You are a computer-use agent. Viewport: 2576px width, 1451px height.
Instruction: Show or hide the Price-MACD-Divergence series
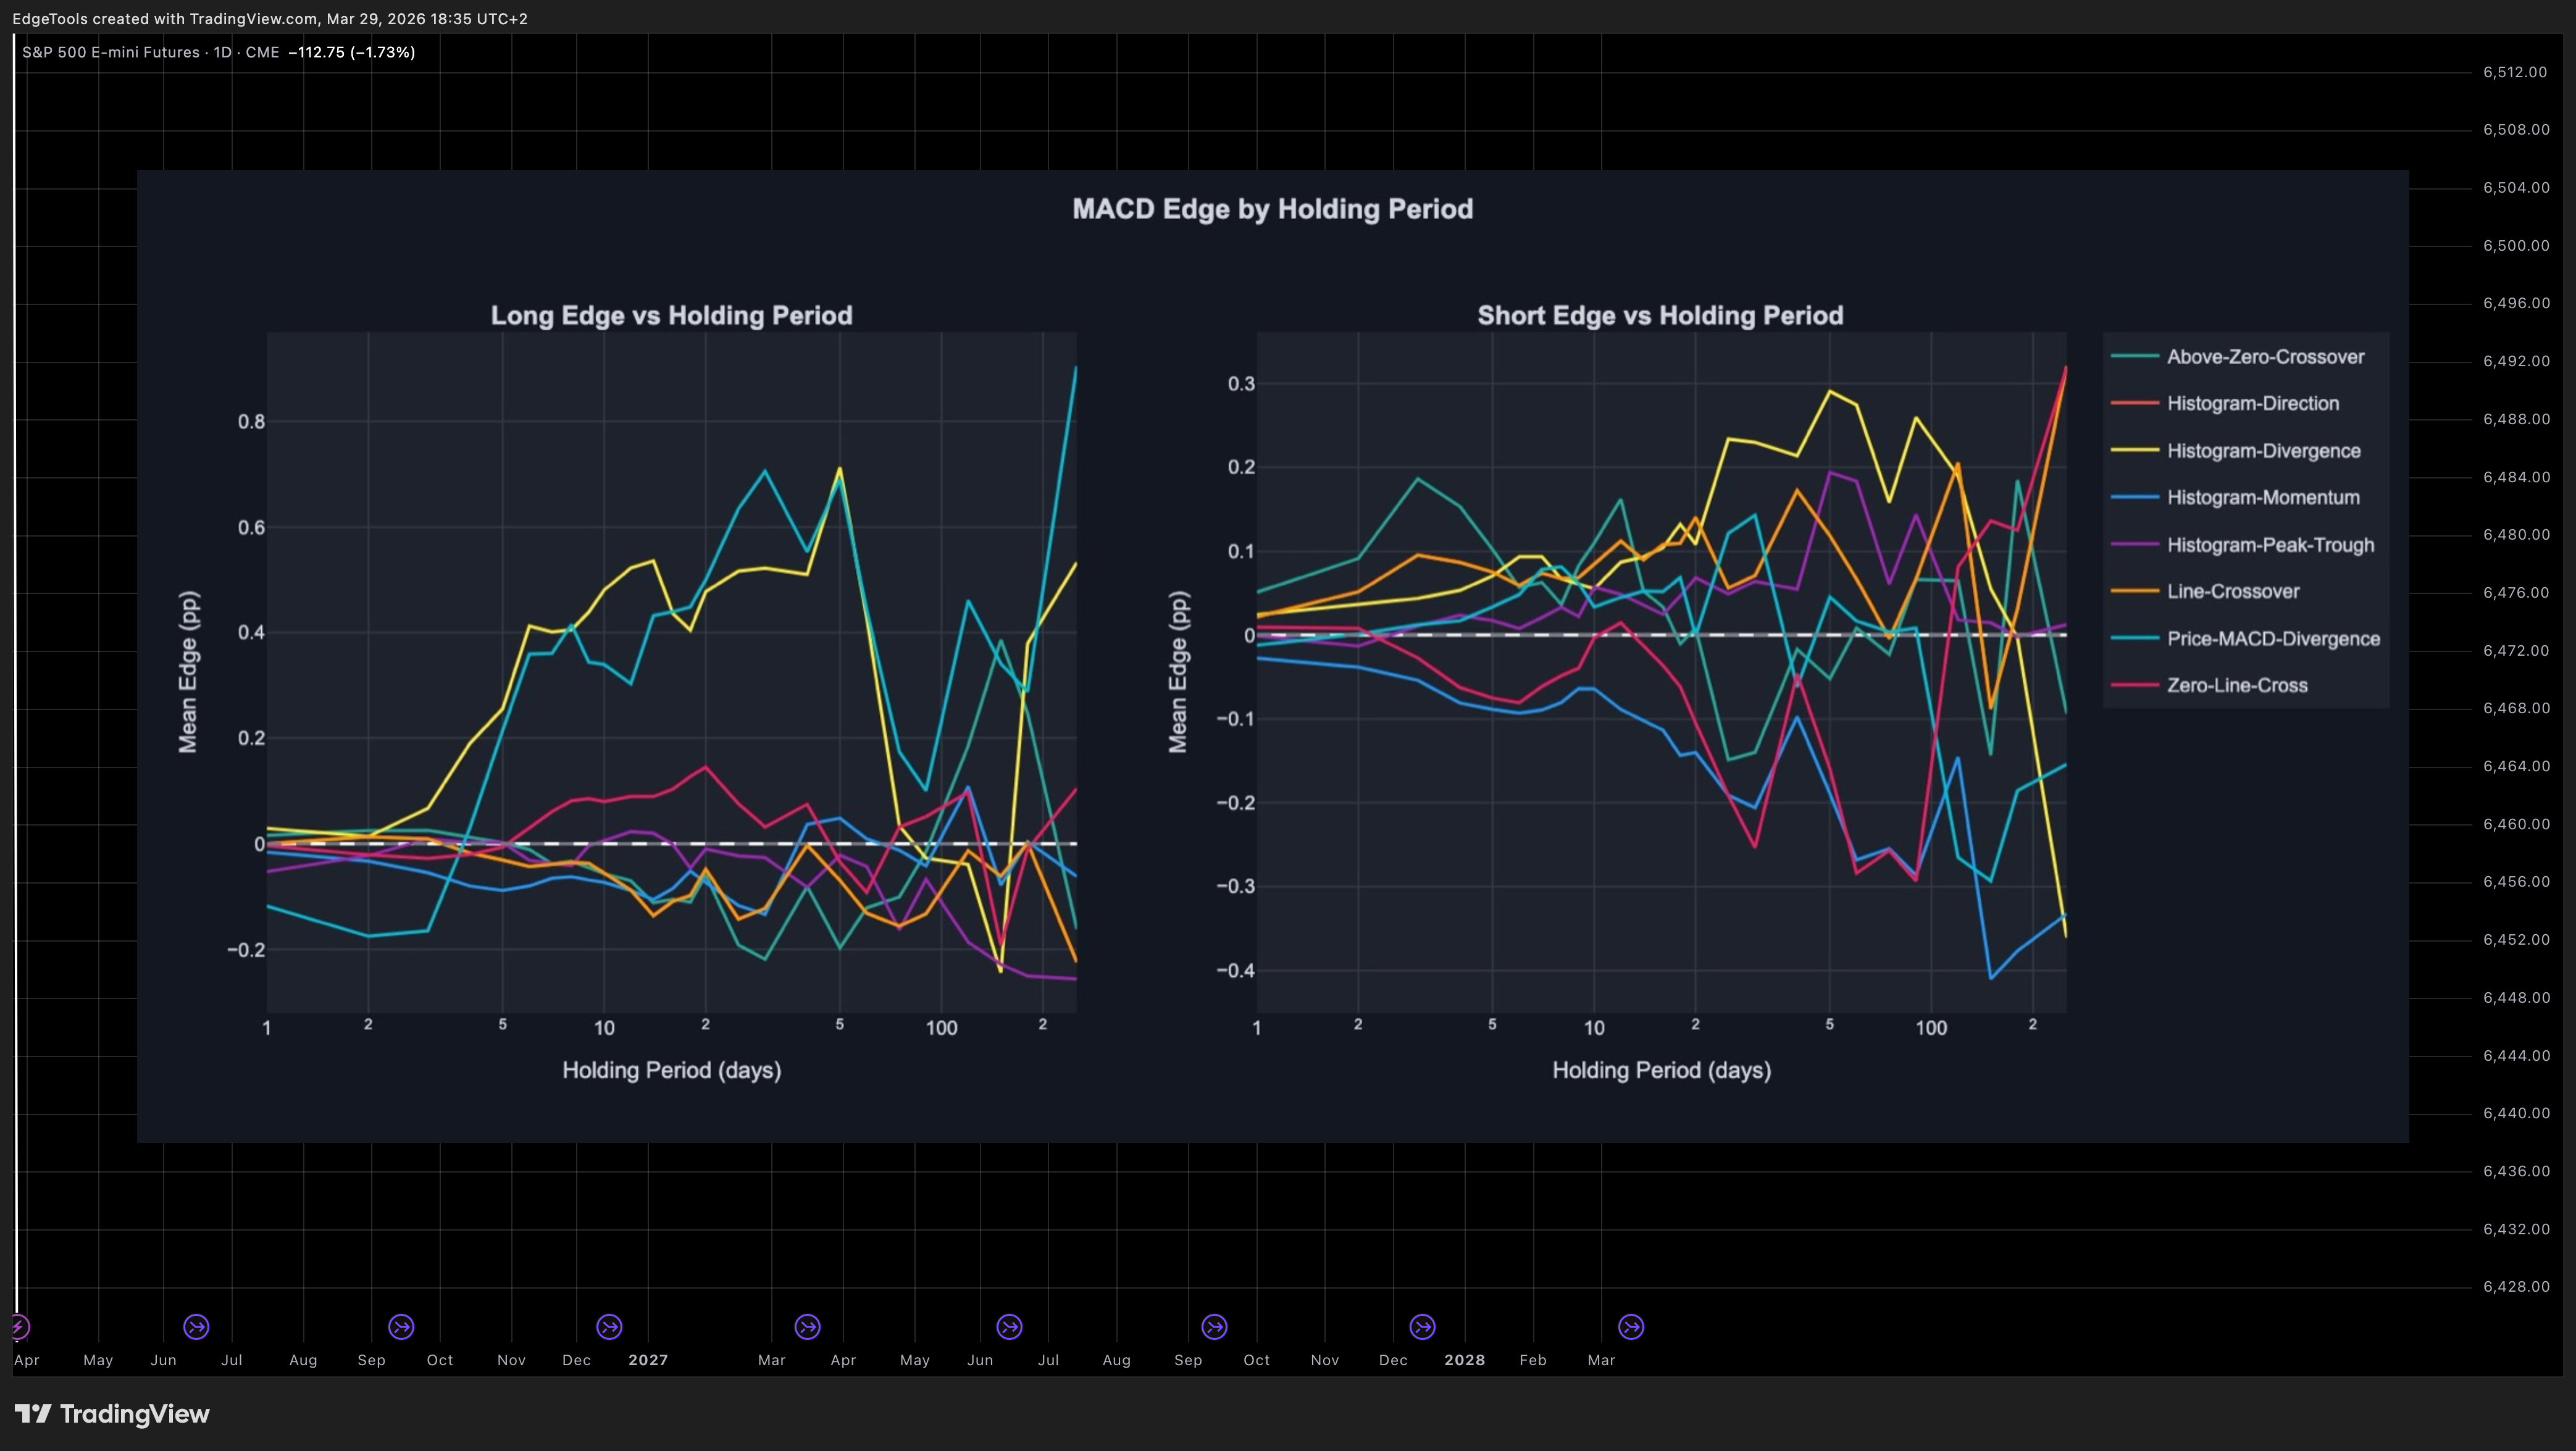point(2245,639)
